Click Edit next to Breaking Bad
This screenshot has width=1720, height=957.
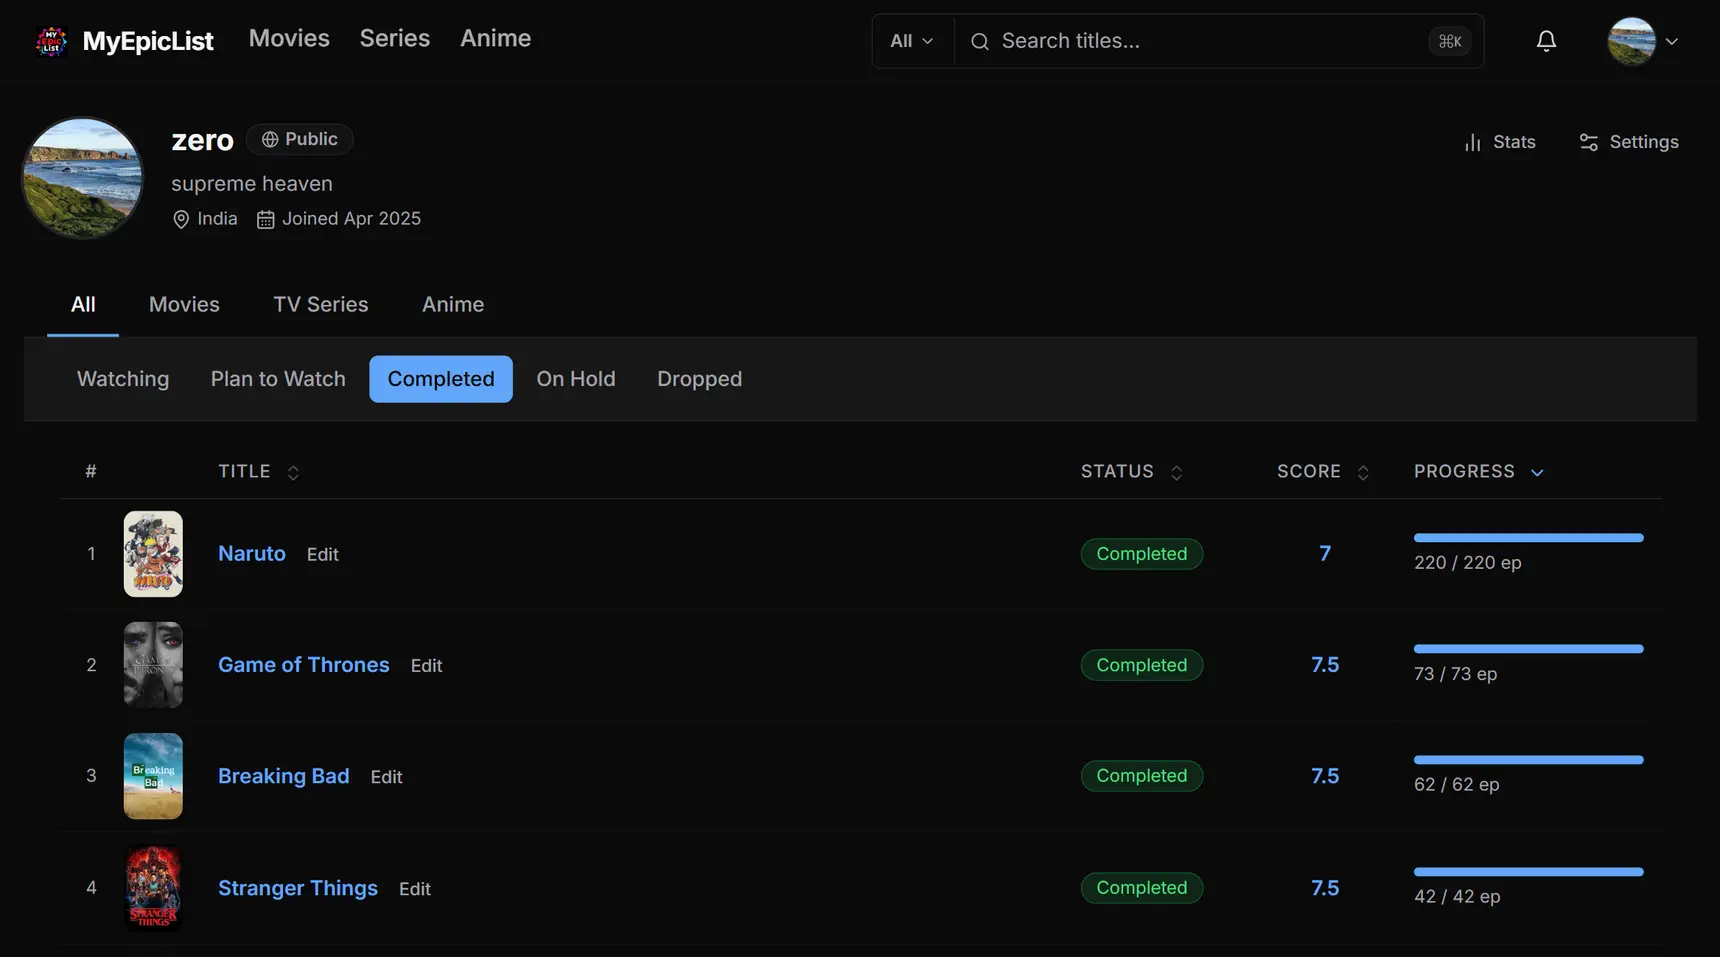pos(387,777)
